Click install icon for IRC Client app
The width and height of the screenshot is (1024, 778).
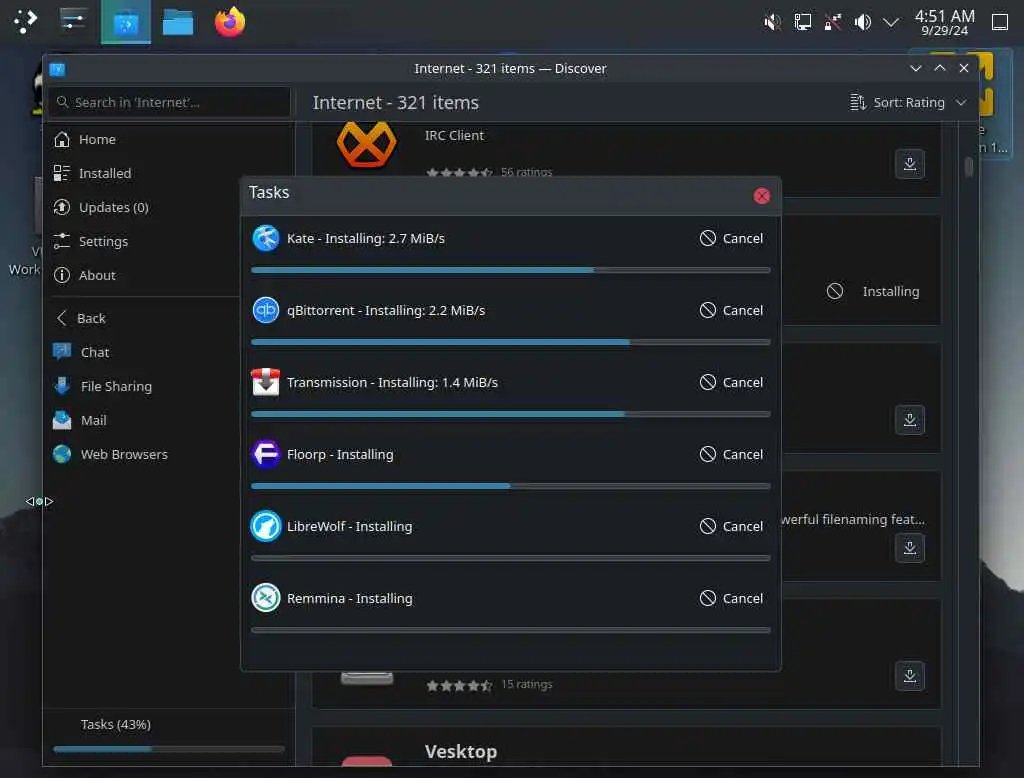coord(910,163)
